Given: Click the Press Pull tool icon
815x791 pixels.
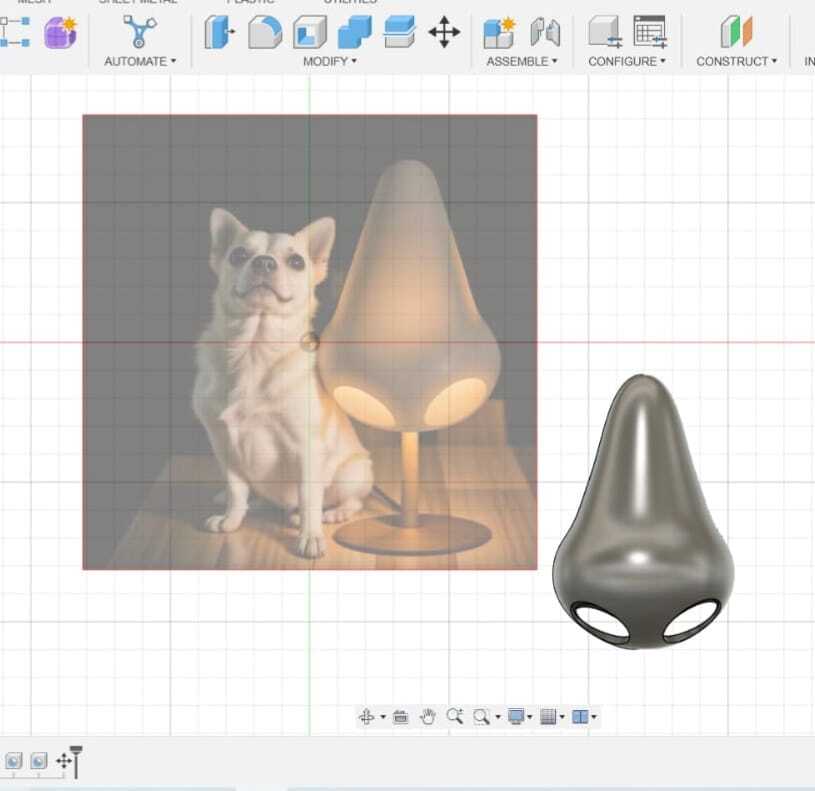Looking at the screenshot, I should point(219,32).
